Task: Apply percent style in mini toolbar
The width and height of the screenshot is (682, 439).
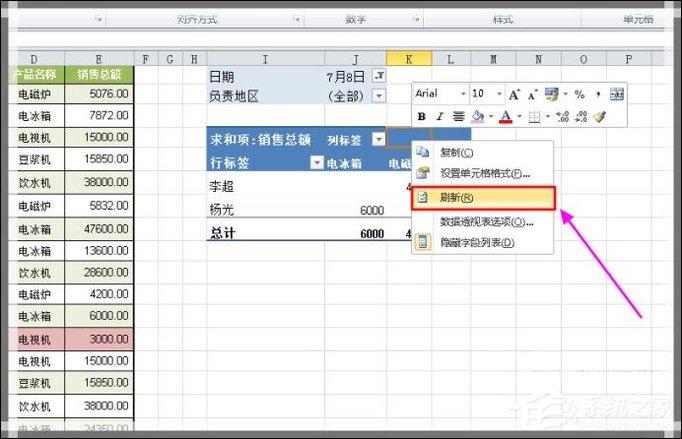Action: [x=579, y=94]
